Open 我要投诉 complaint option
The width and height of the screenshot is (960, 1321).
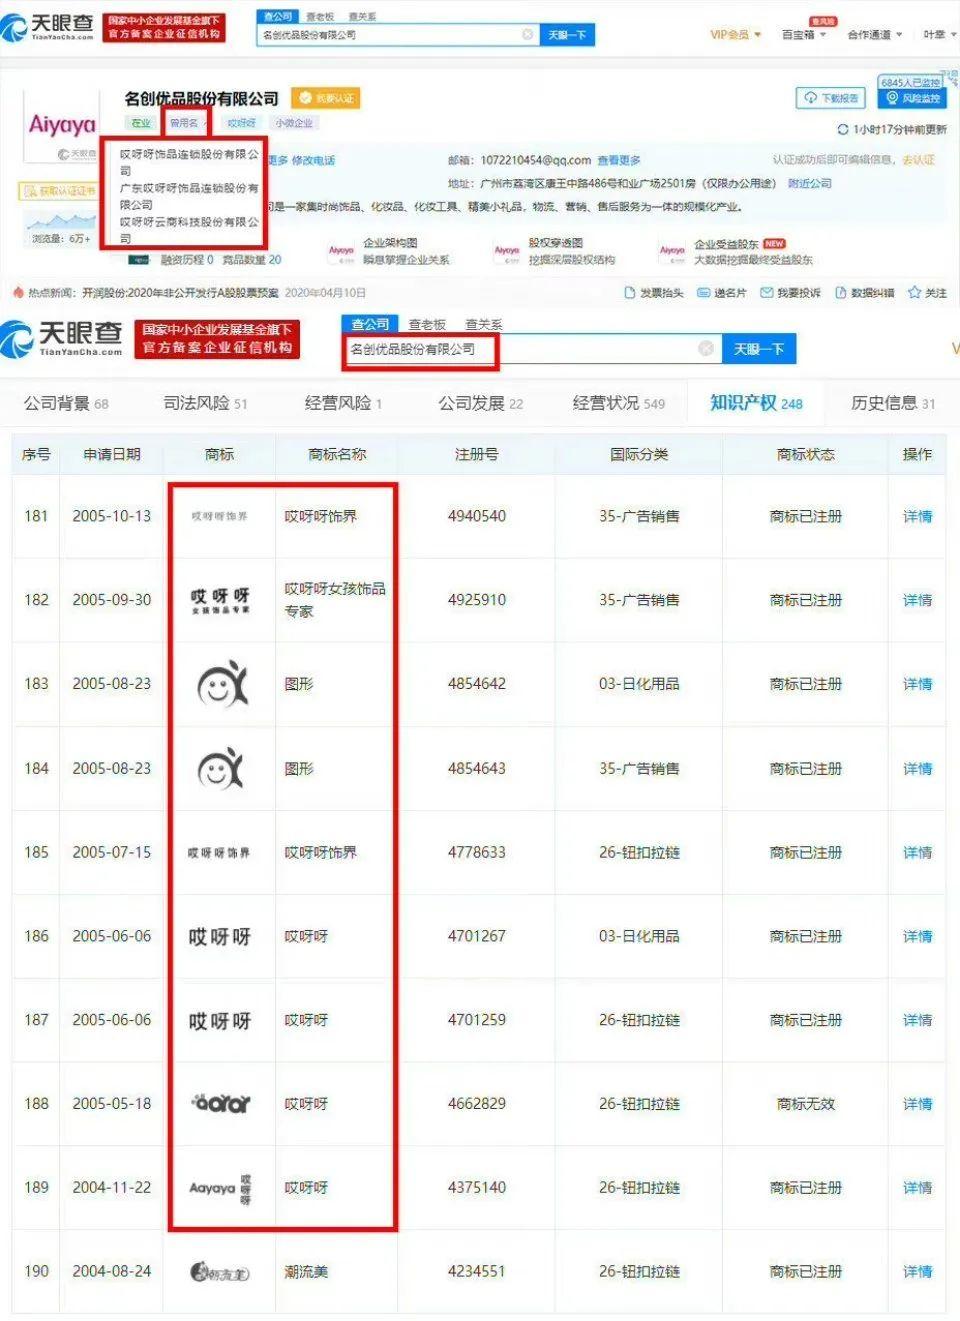(791, 292)
